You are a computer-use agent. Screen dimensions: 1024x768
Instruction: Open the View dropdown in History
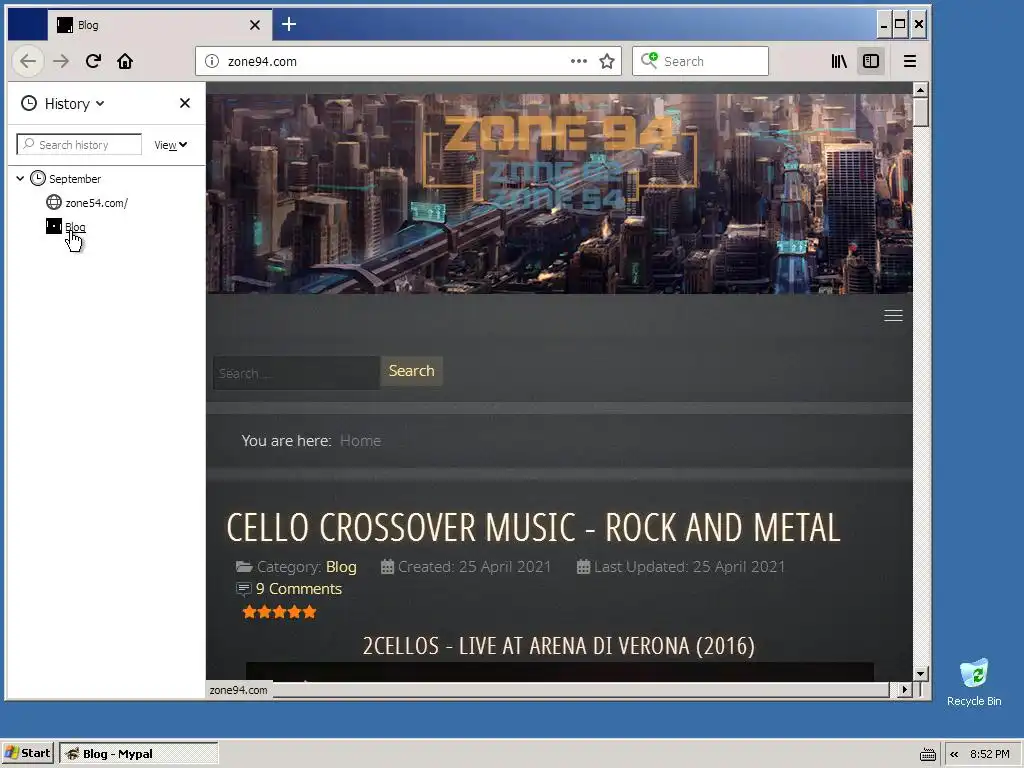tap(170, 145)
